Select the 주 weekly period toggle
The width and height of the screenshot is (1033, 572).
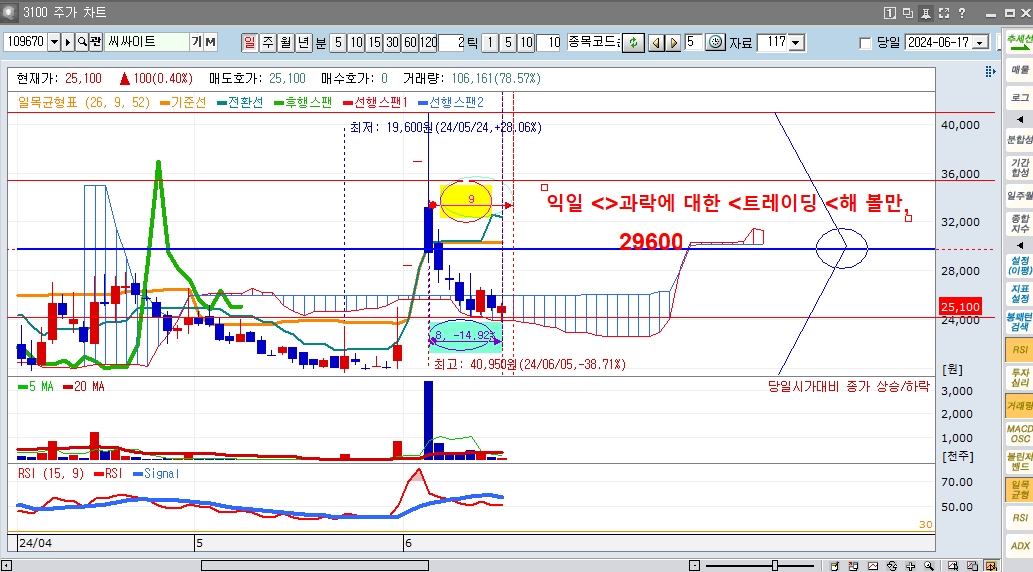click(267, 42)
